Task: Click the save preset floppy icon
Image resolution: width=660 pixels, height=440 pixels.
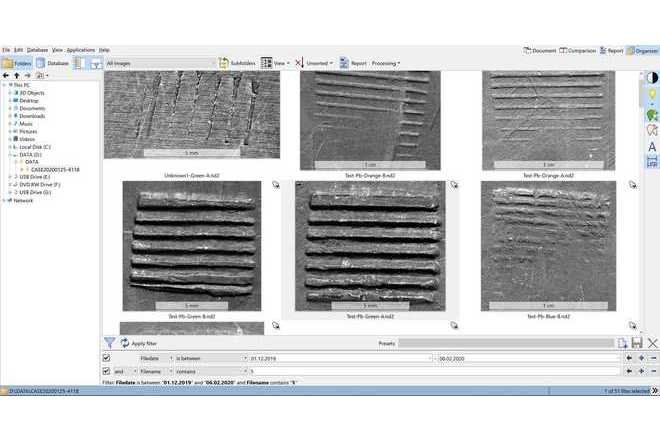Action: click(x=637, y=343)
